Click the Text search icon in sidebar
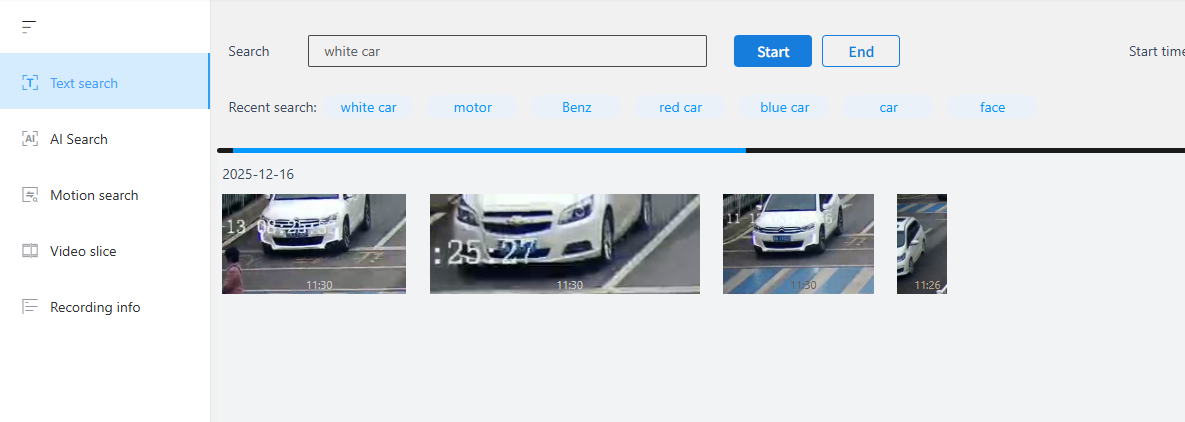This screenshot has width=1185, height=422. (30, 83)
